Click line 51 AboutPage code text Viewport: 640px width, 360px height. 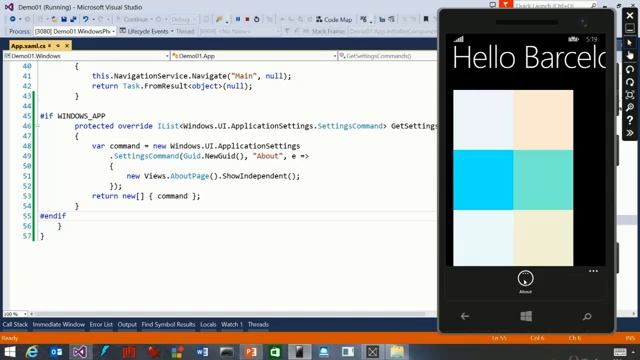click(189, 176)
